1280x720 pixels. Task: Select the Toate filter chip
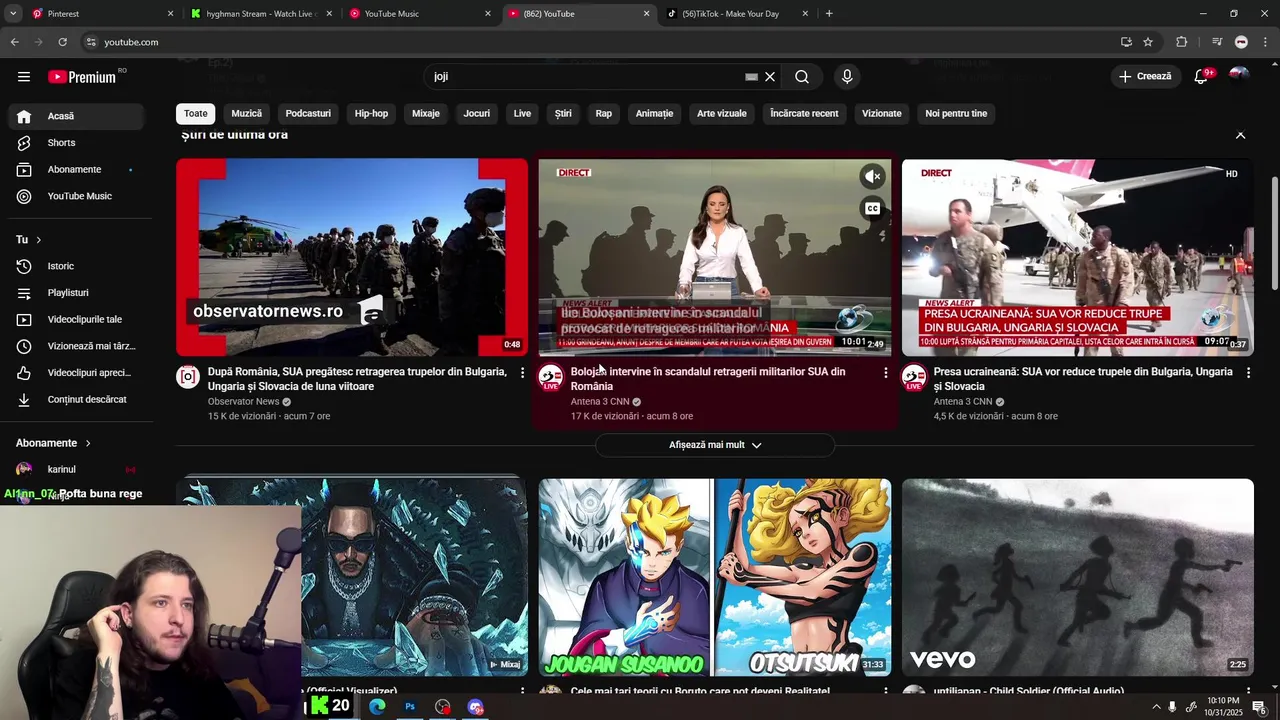tap(196, 114)
